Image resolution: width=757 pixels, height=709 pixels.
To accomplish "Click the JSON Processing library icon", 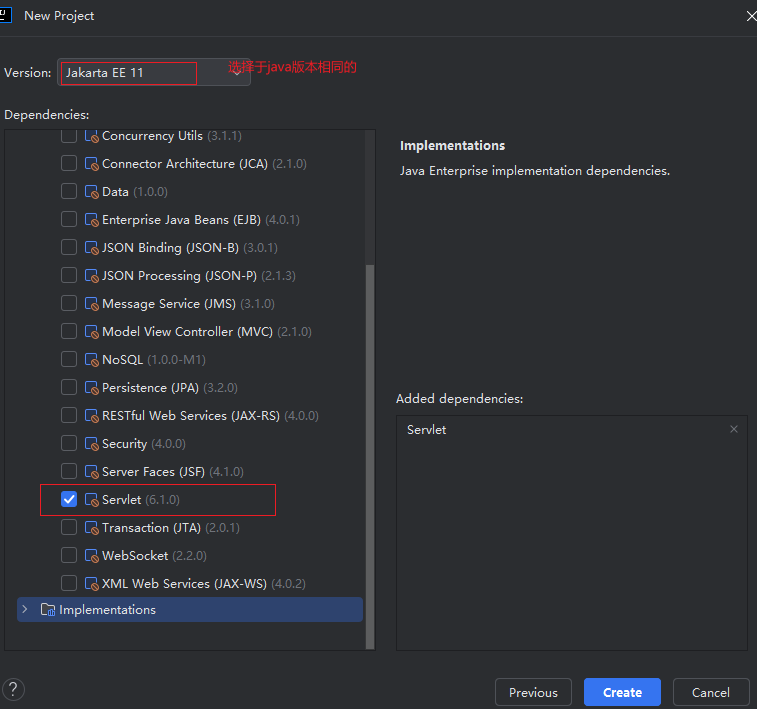I will click(91, 276).
